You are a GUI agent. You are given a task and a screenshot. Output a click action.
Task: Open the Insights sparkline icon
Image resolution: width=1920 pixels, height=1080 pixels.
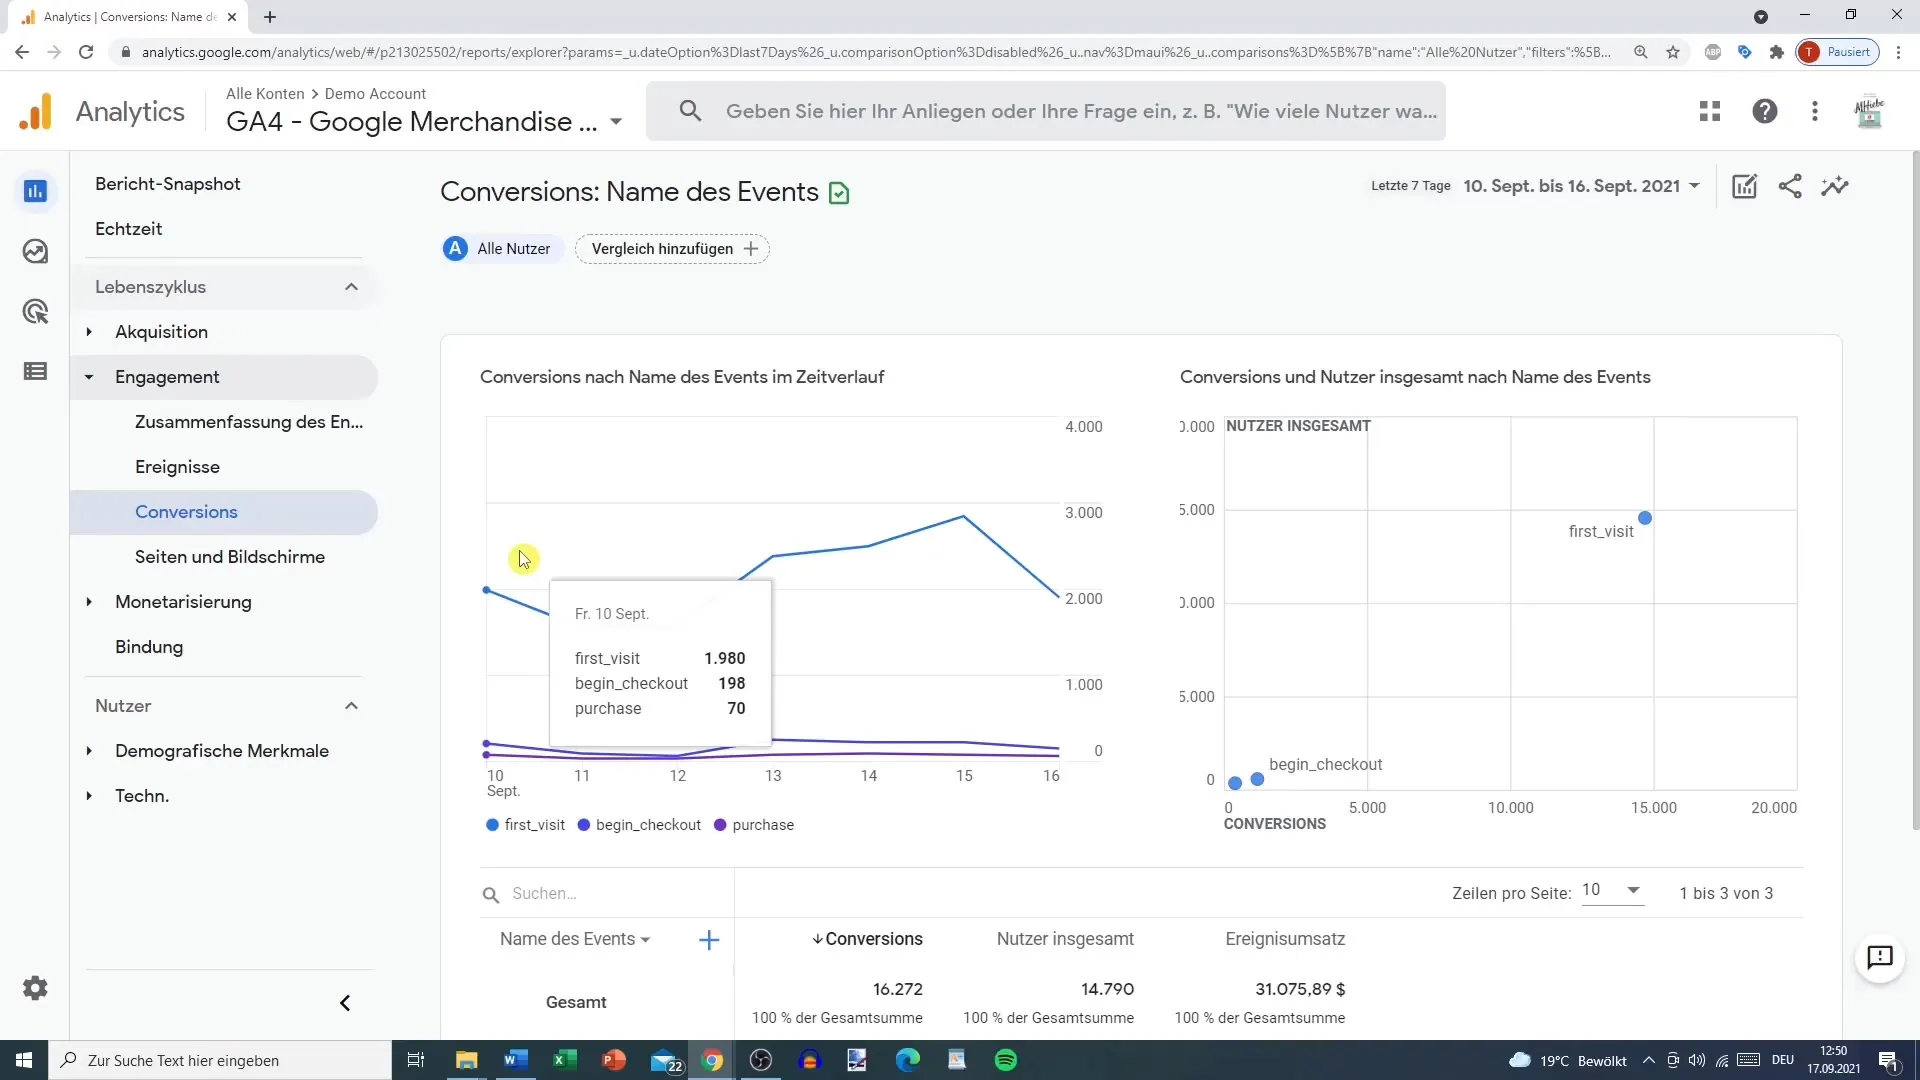1835,186
